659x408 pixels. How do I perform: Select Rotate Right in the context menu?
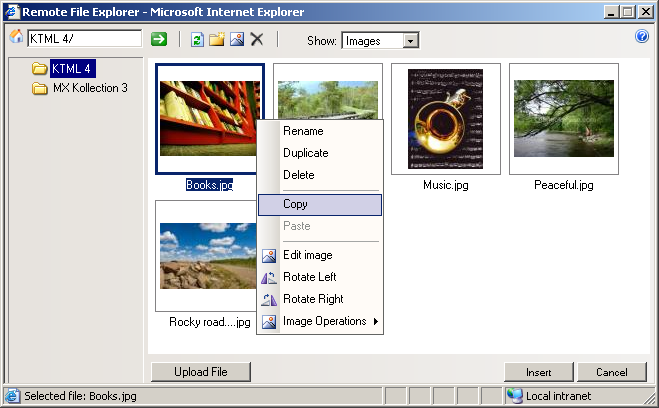[320, 299]
